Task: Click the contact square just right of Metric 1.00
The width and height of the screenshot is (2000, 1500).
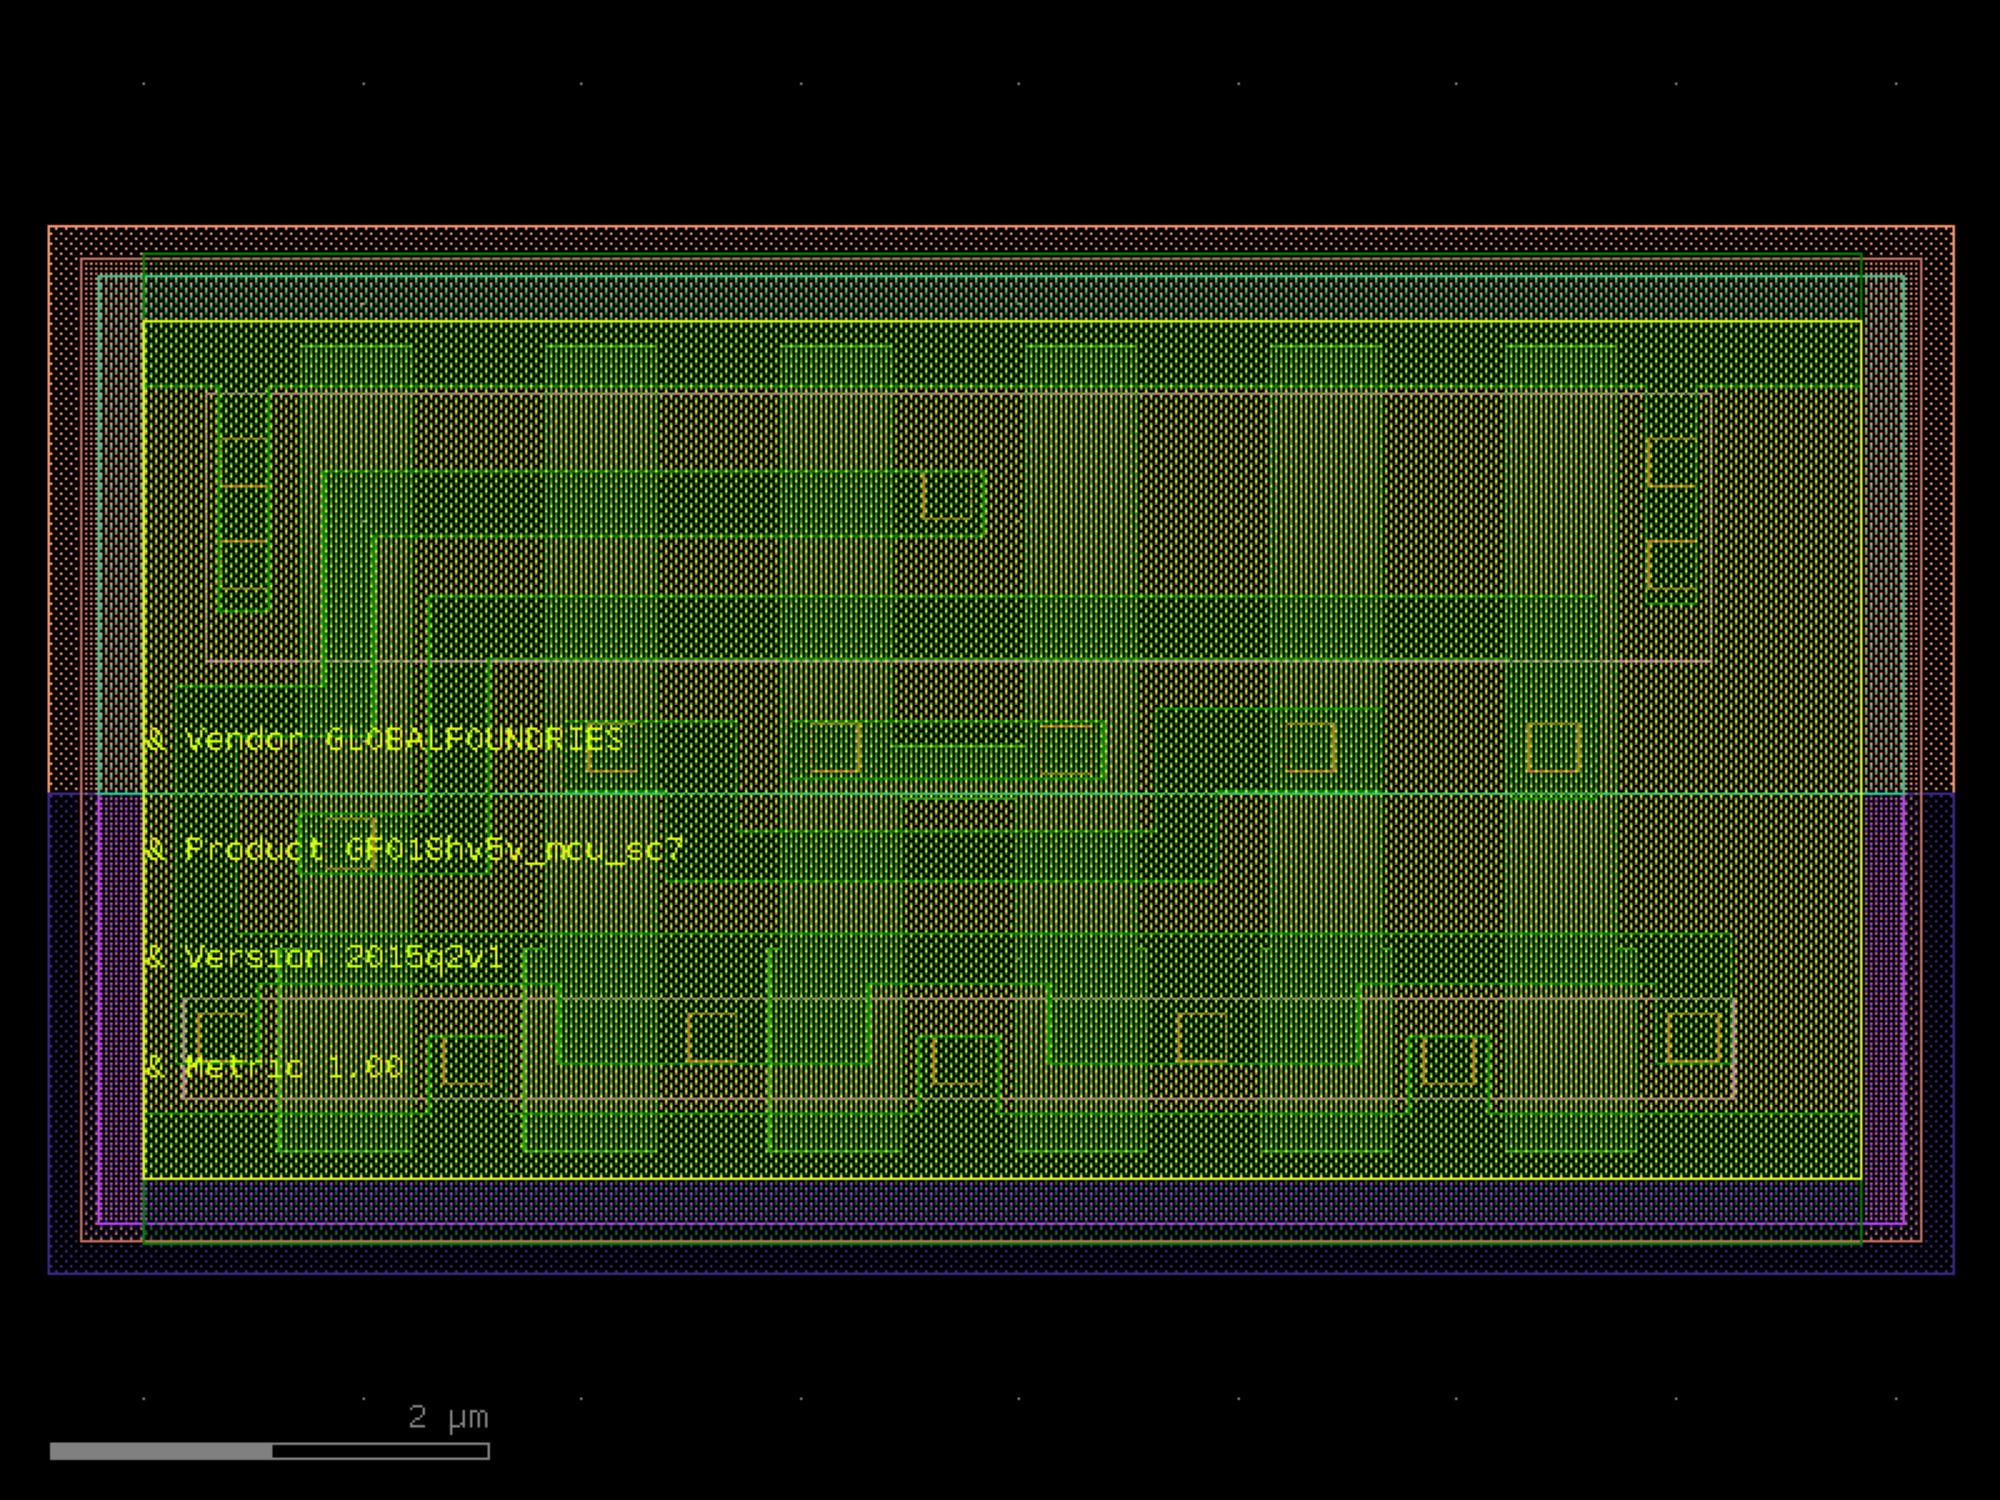Action: [469, 1060]
